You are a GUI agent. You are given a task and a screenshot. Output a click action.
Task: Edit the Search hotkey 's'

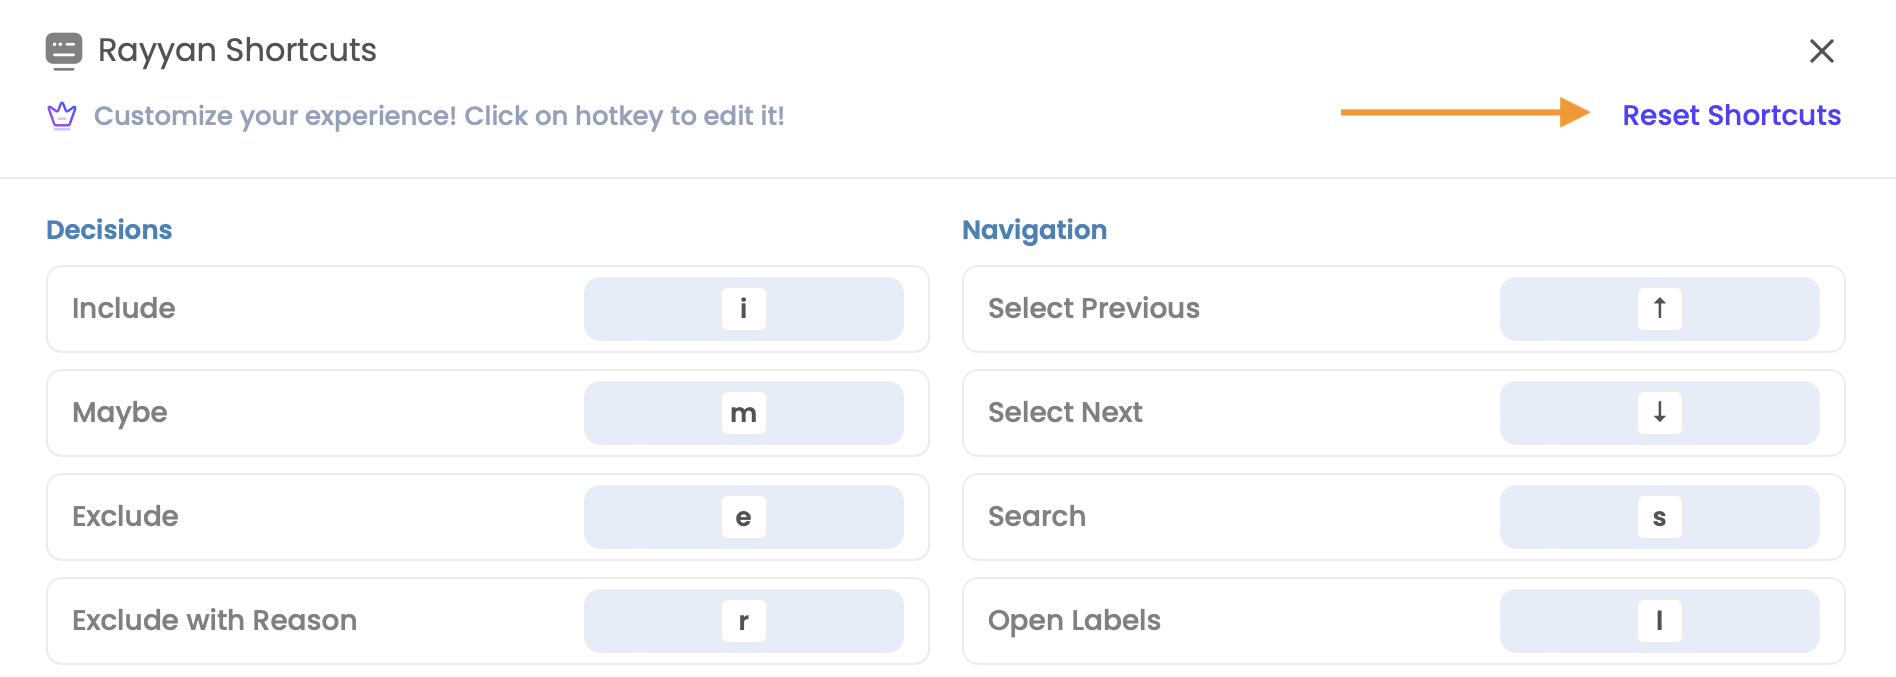click(1659, 517)
